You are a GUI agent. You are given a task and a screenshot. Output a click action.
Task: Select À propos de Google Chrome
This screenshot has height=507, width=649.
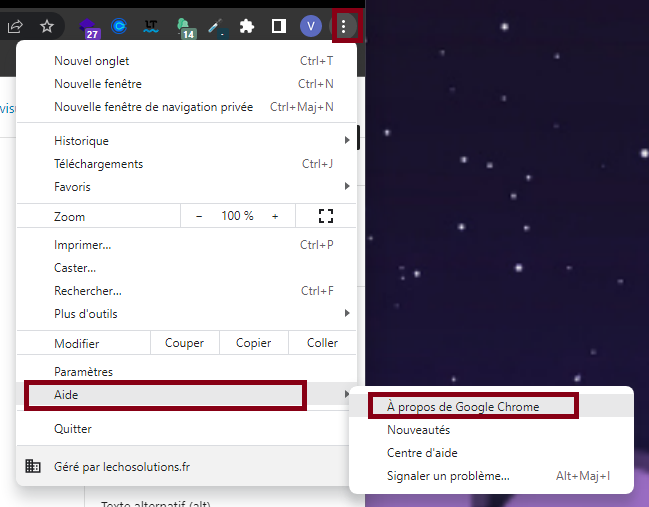coord(491,406)
